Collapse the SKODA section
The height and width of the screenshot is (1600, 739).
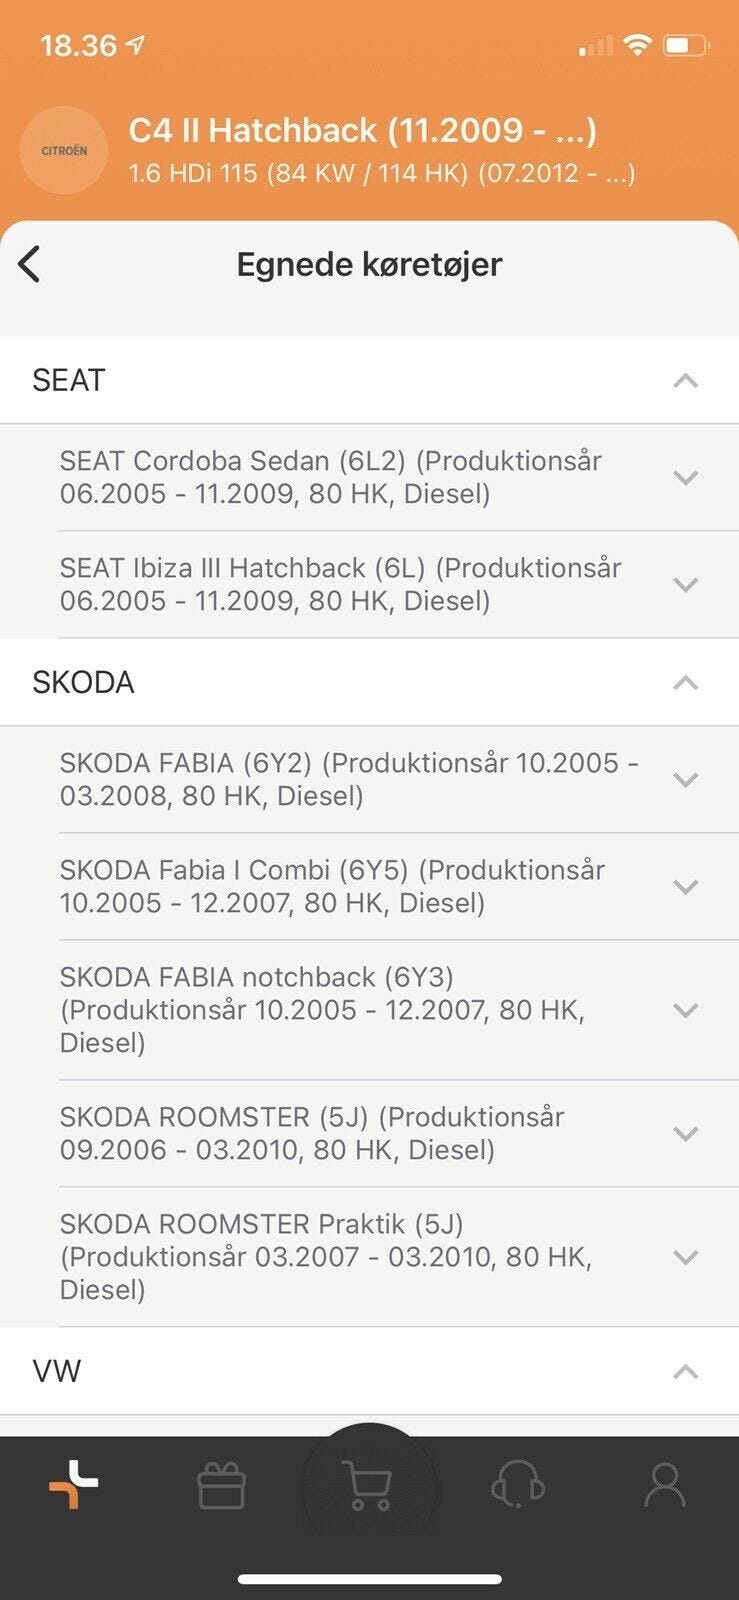(685, 683)
